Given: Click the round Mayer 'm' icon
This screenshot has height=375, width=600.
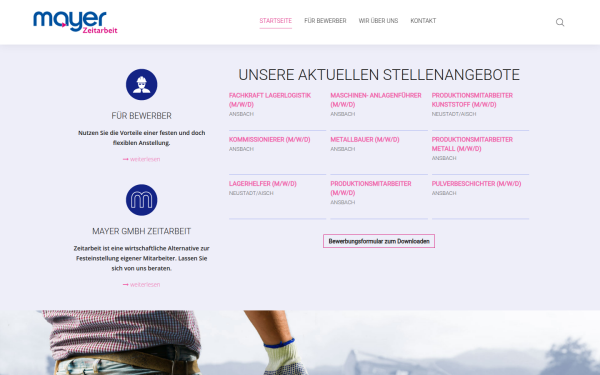Looking at the screenshot, I should point(142,200).
